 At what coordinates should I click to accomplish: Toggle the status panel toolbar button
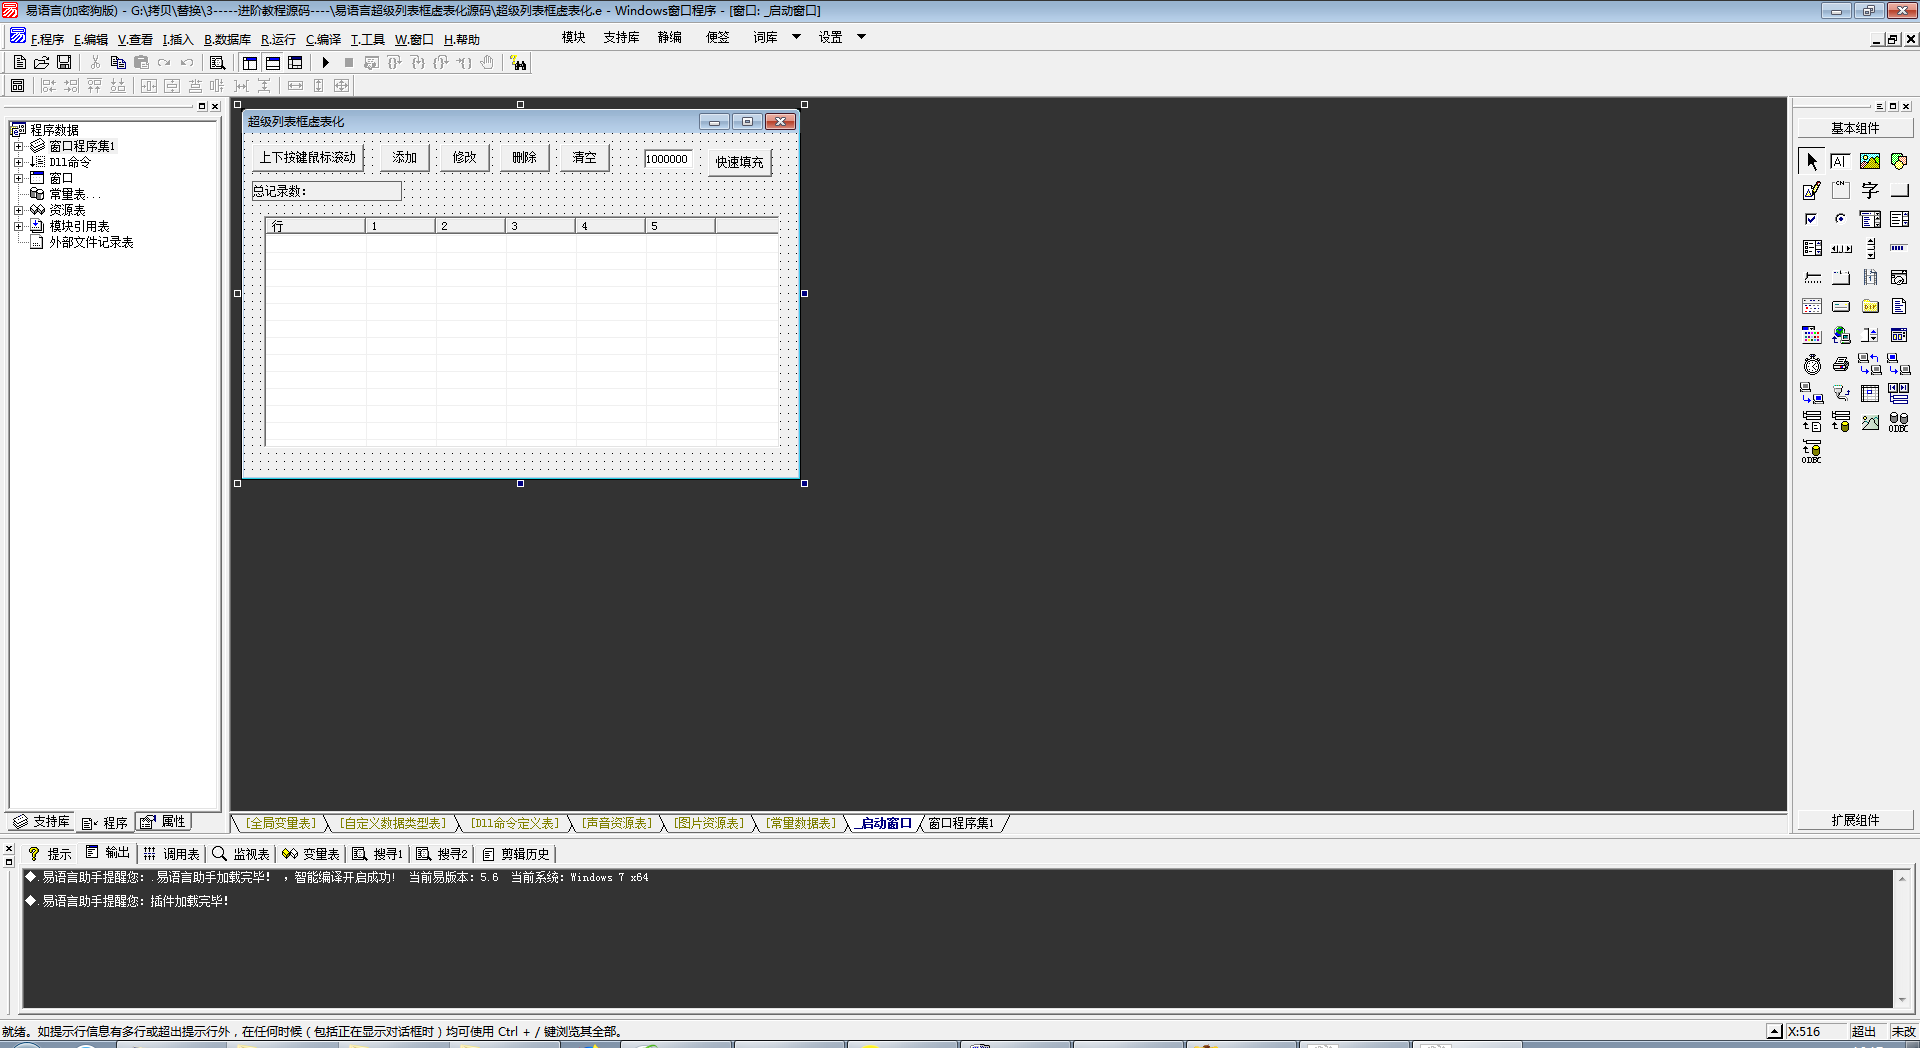pyautogui.click(x=273, y=62)
